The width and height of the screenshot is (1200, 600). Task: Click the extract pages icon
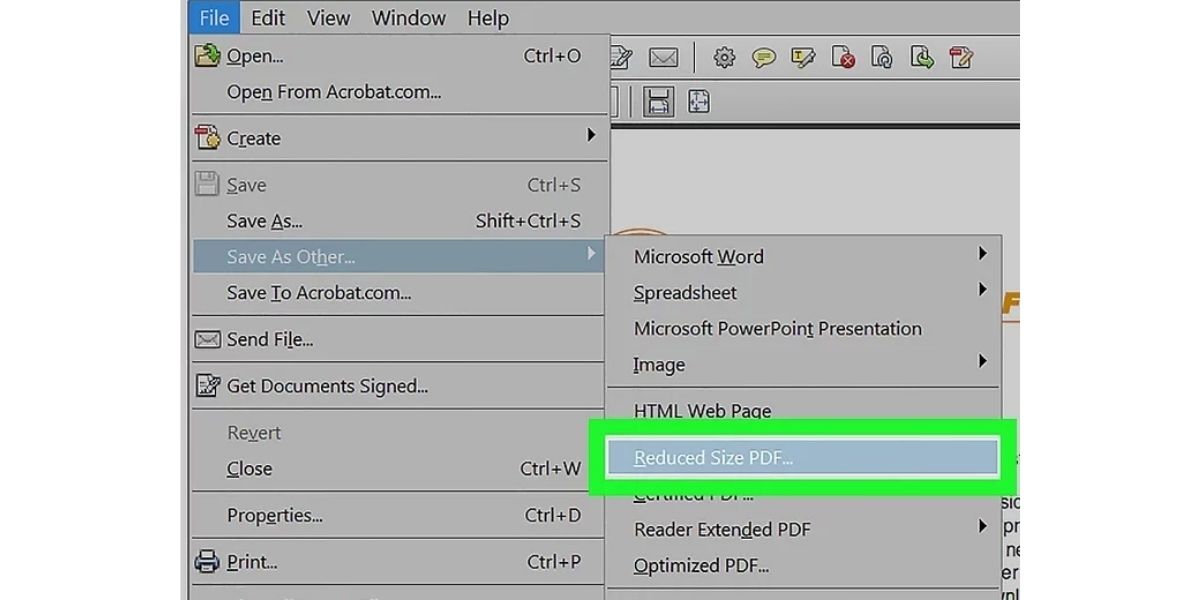pyautogui.click(x=921, y=58)
